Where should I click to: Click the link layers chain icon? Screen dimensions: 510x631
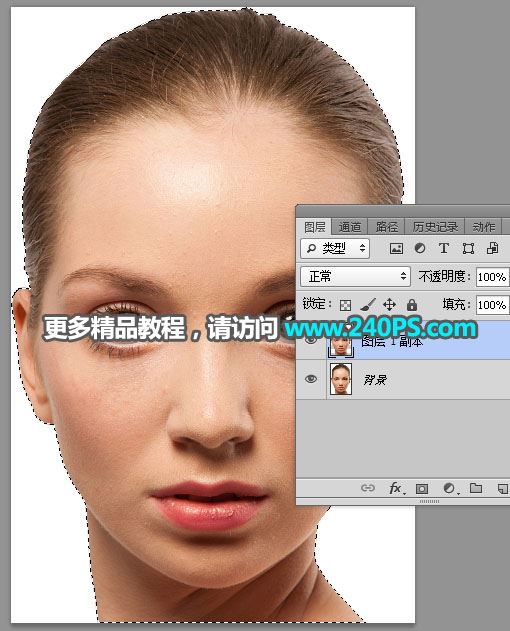point(368,488)
